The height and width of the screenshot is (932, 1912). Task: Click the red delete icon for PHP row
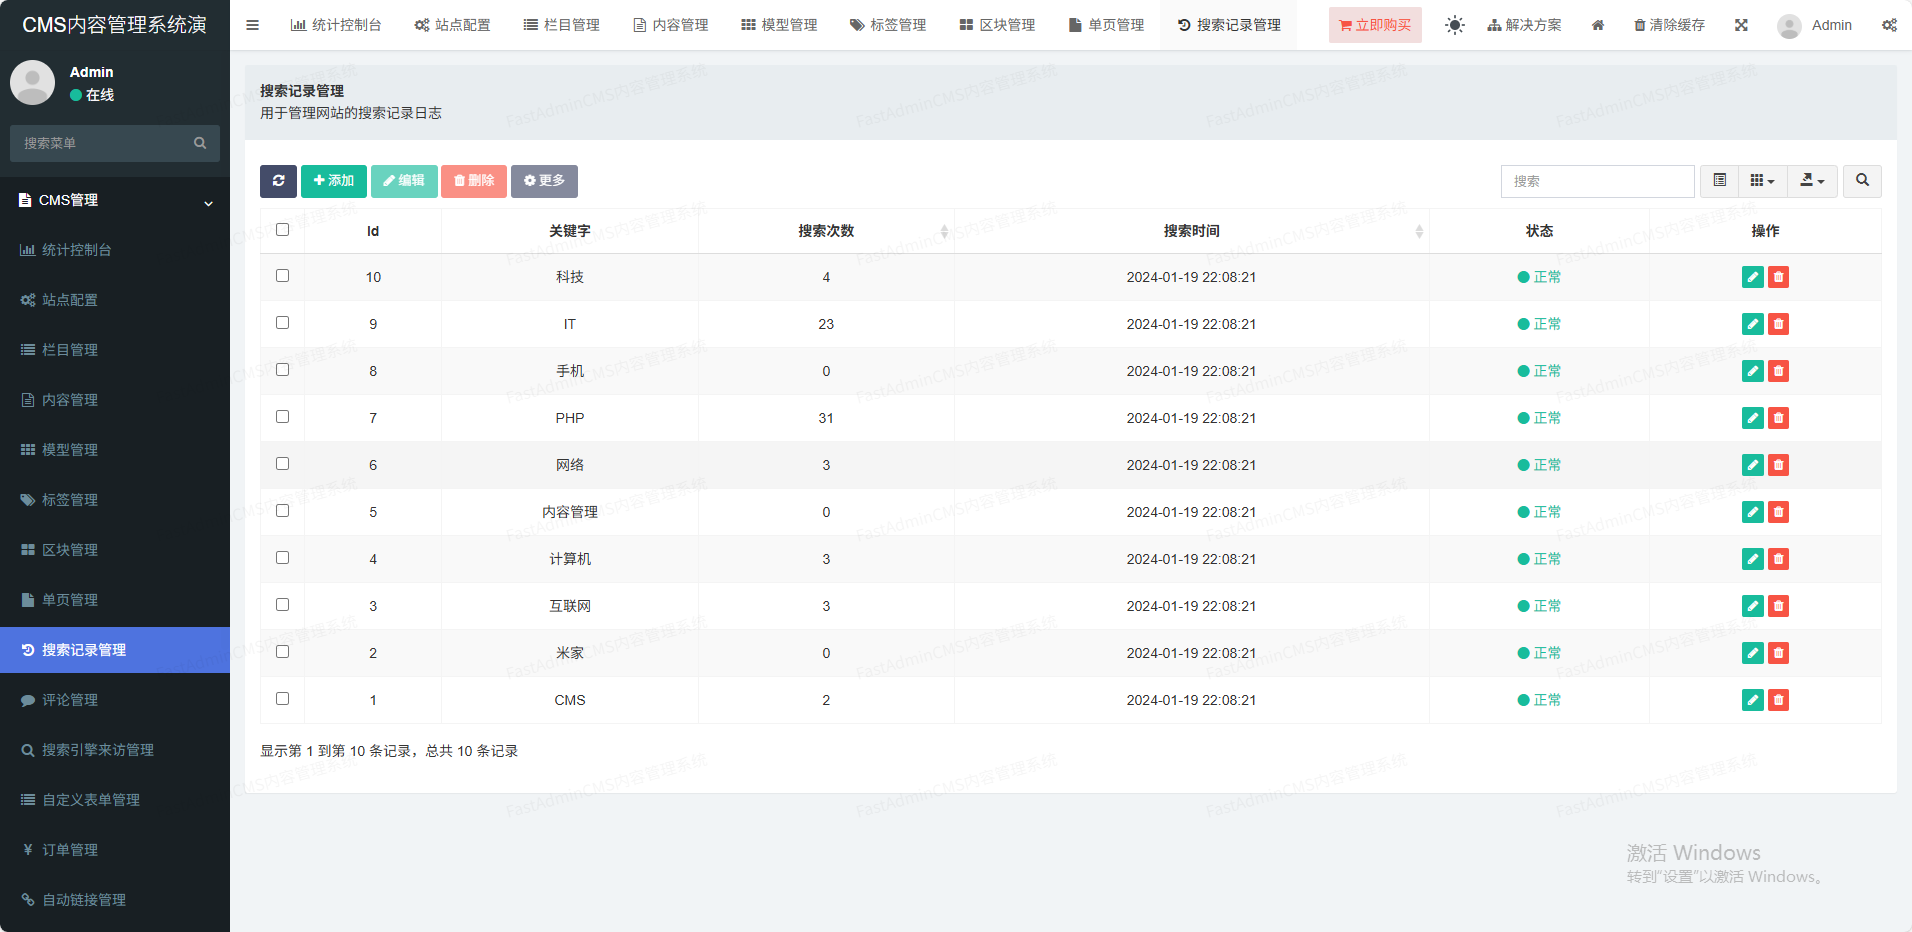tap(1778, 418)
